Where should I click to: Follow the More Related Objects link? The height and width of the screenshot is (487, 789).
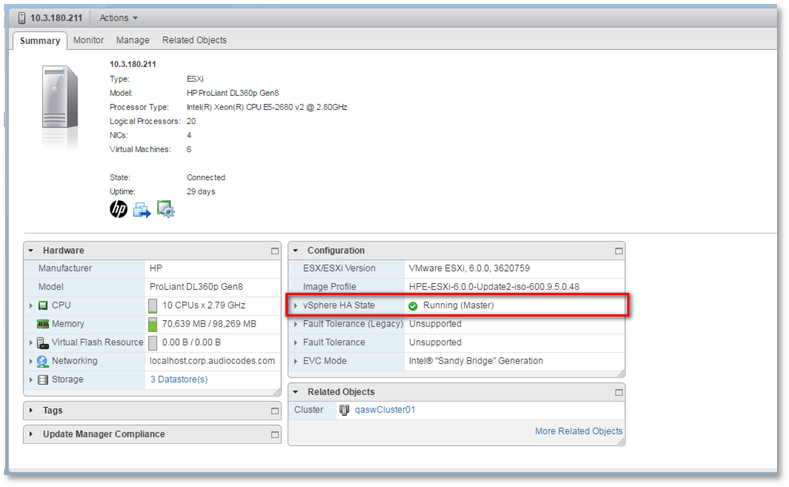[578, 432]
